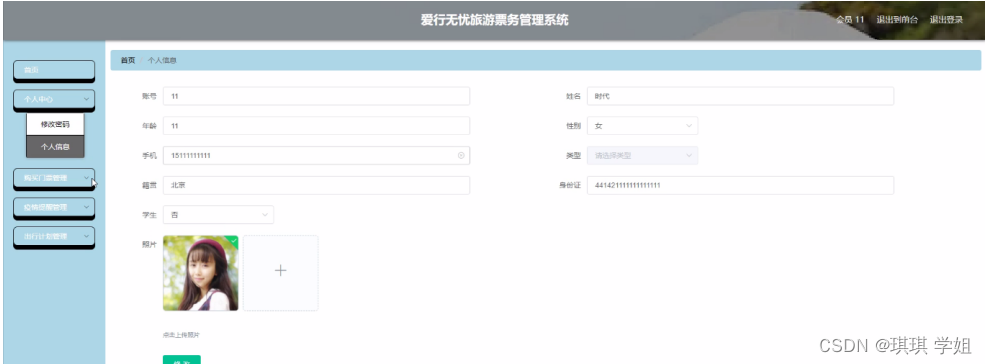Click the 会员 11 user label

pyautogui.click(x=850, y=20)
